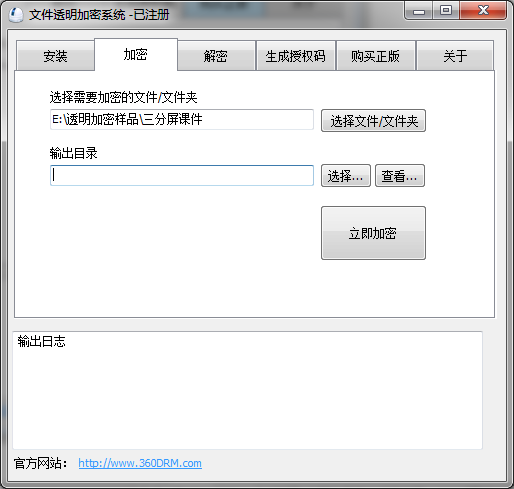Go to the 生成授权码 tab
The width and height of the screenshot is (514, 489).
(296, 56)
